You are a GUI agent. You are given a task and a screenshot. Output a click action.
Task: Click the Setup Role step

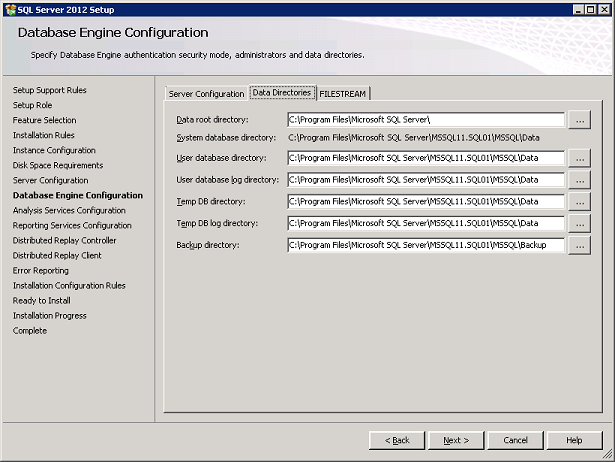click(x=32, y=105)
